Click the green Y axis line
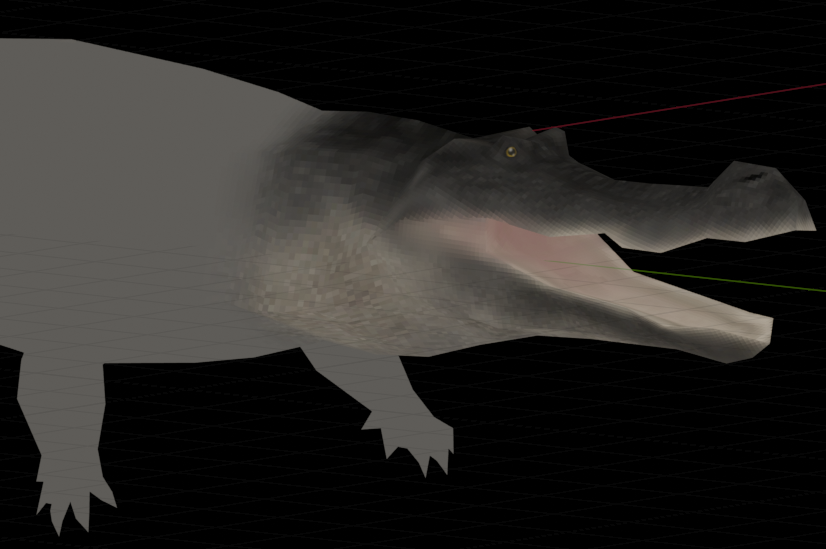 coord(729,280)
